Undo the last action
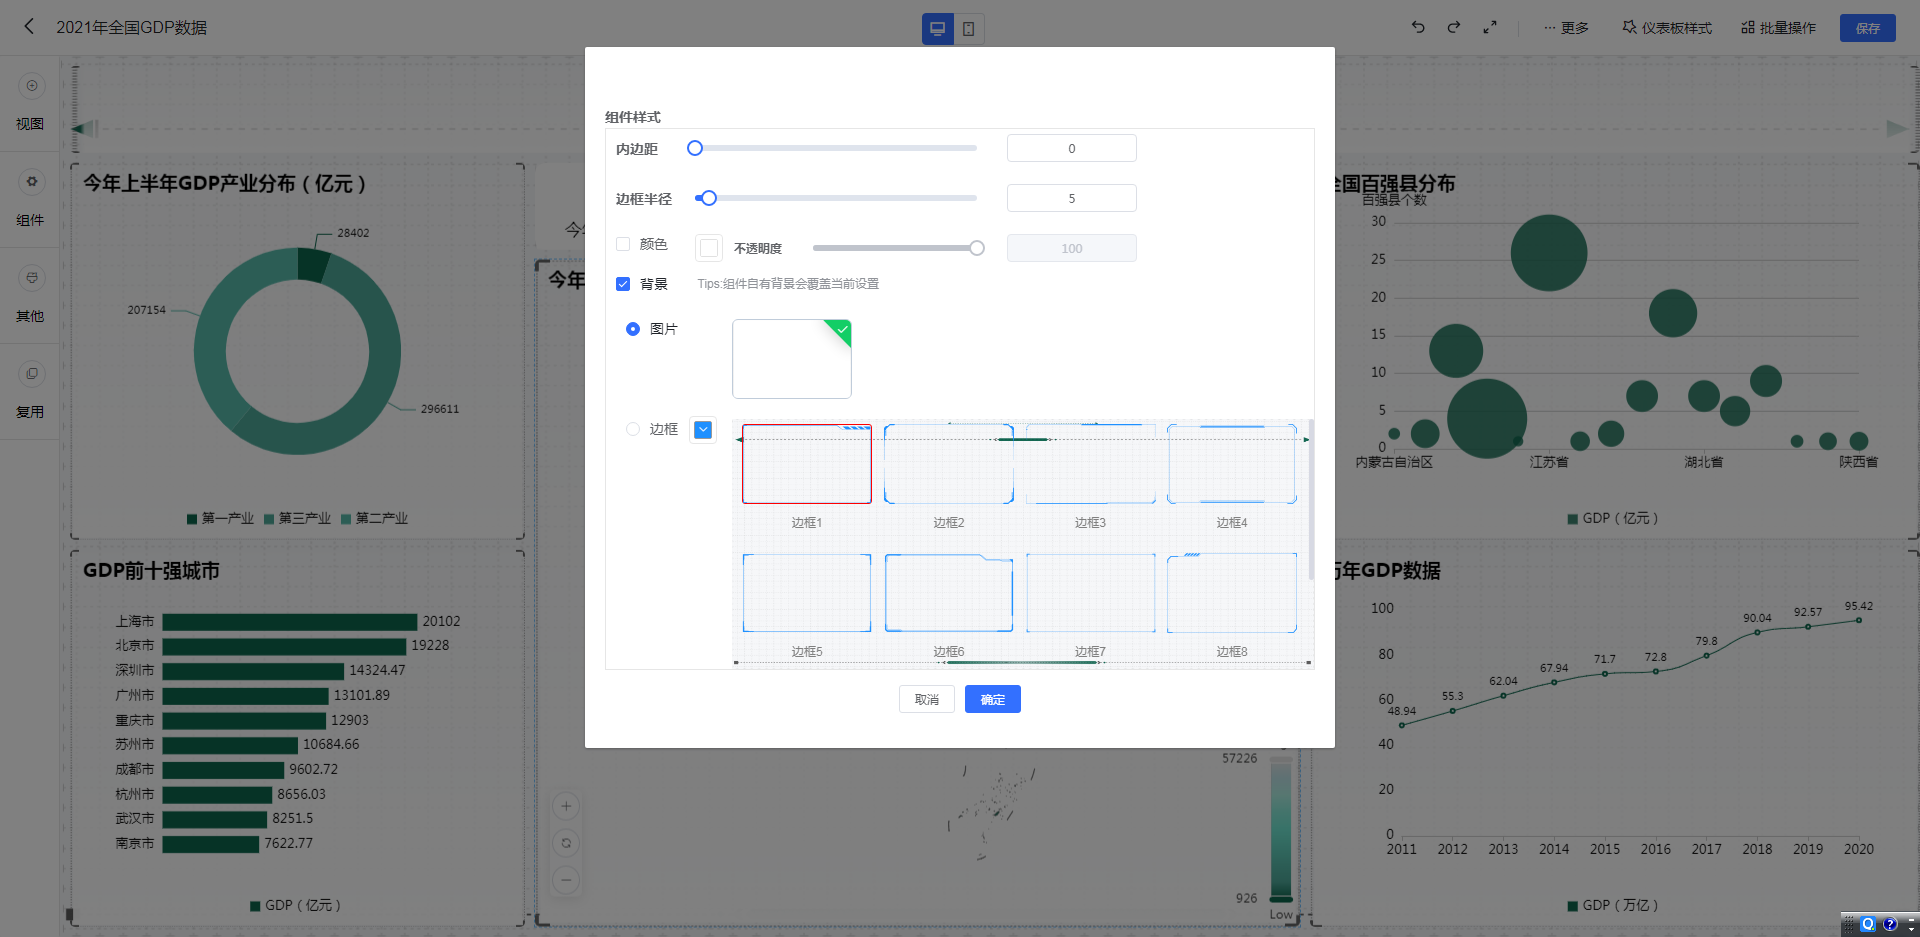Image resolution: width=1920 pixels, height=937 pixels. [1418, 27]
